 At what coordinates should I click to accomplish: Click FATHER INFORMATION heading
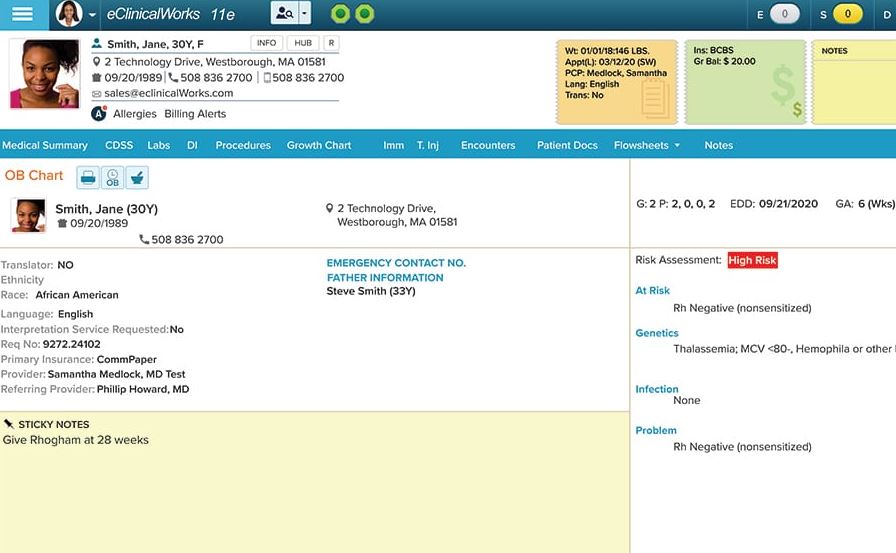click(385, 278)
